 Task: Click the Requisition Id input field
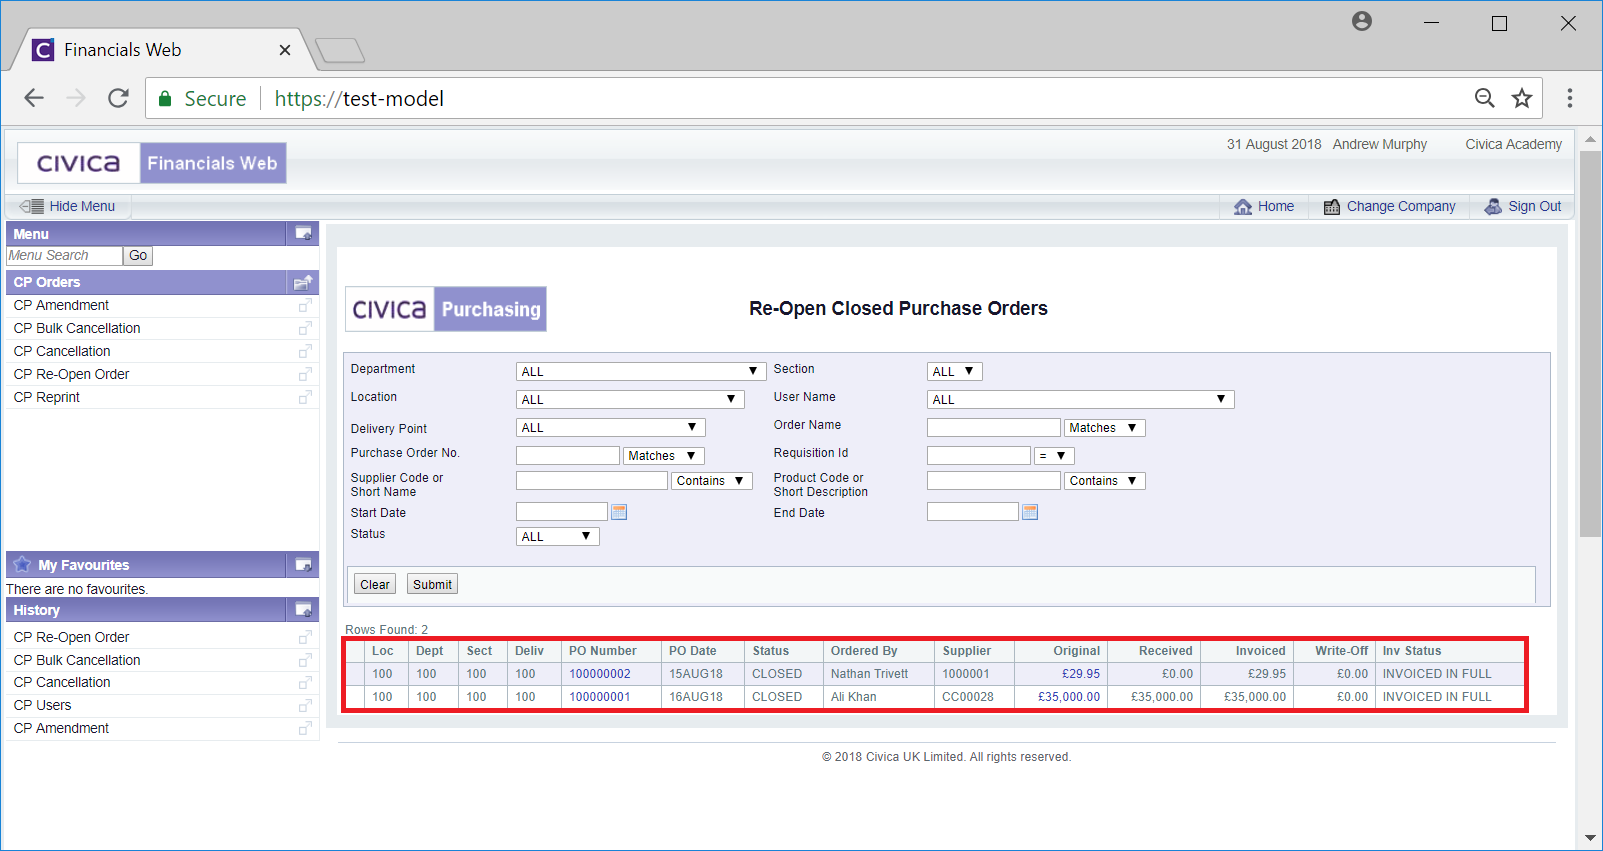click(x=979, y=455)
